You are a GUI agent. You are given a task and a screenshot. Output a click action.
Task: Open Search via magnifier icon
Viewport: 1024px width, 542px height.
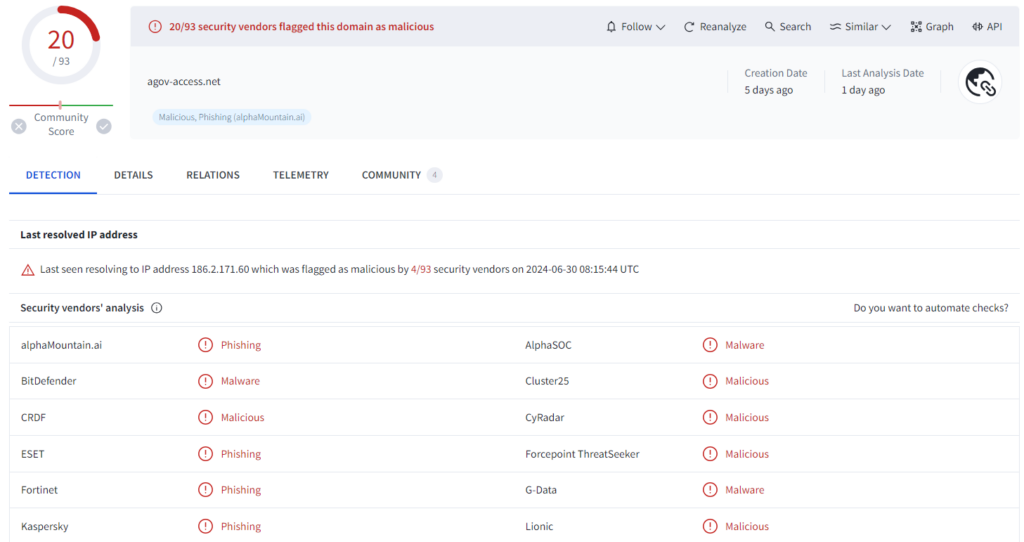tap(770, 27)
